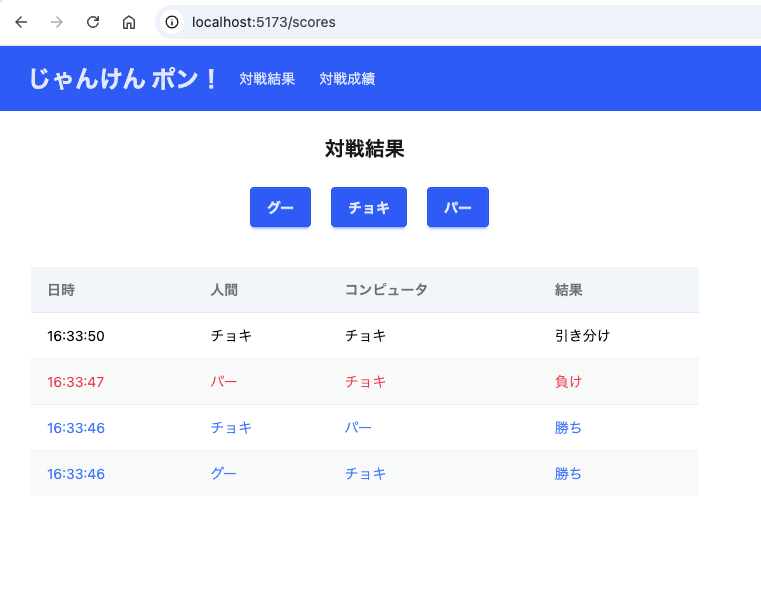Click the じゃんけん ポン！ title logo
761x605 pixels.
pos(124,79)
